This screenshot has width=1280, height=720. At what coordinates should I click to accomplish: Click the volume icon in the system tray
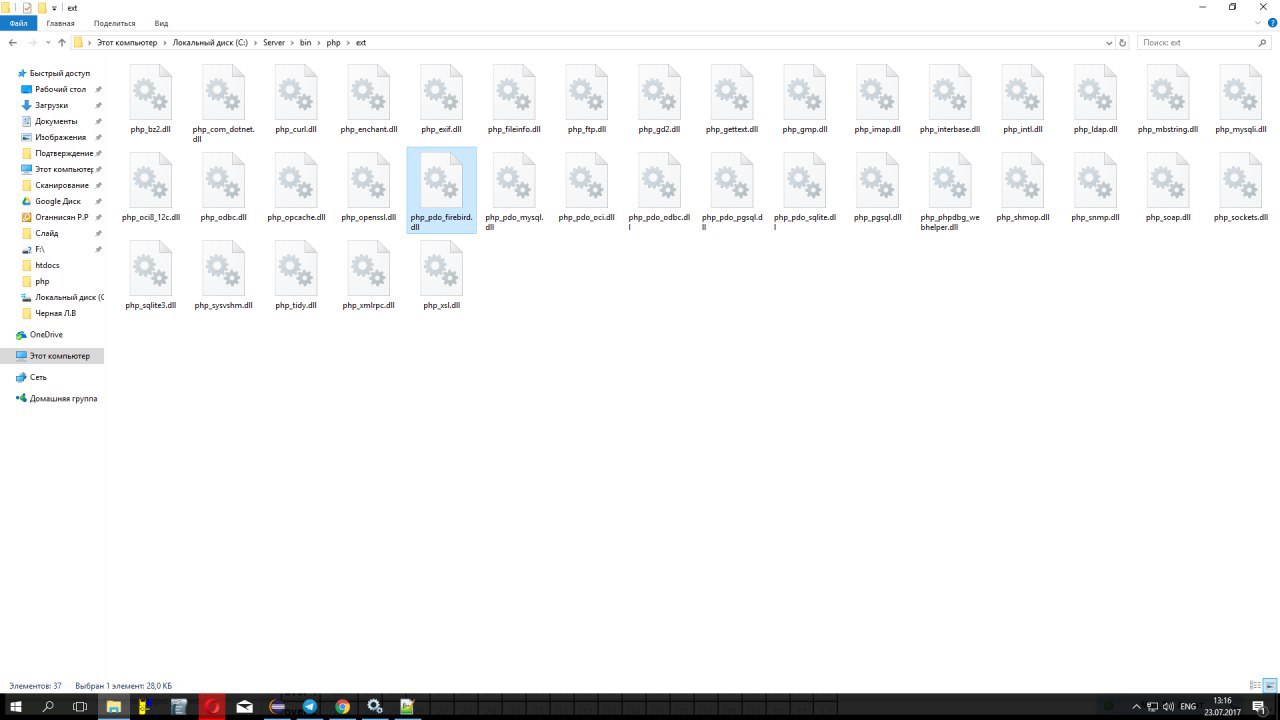point(1168,707)
